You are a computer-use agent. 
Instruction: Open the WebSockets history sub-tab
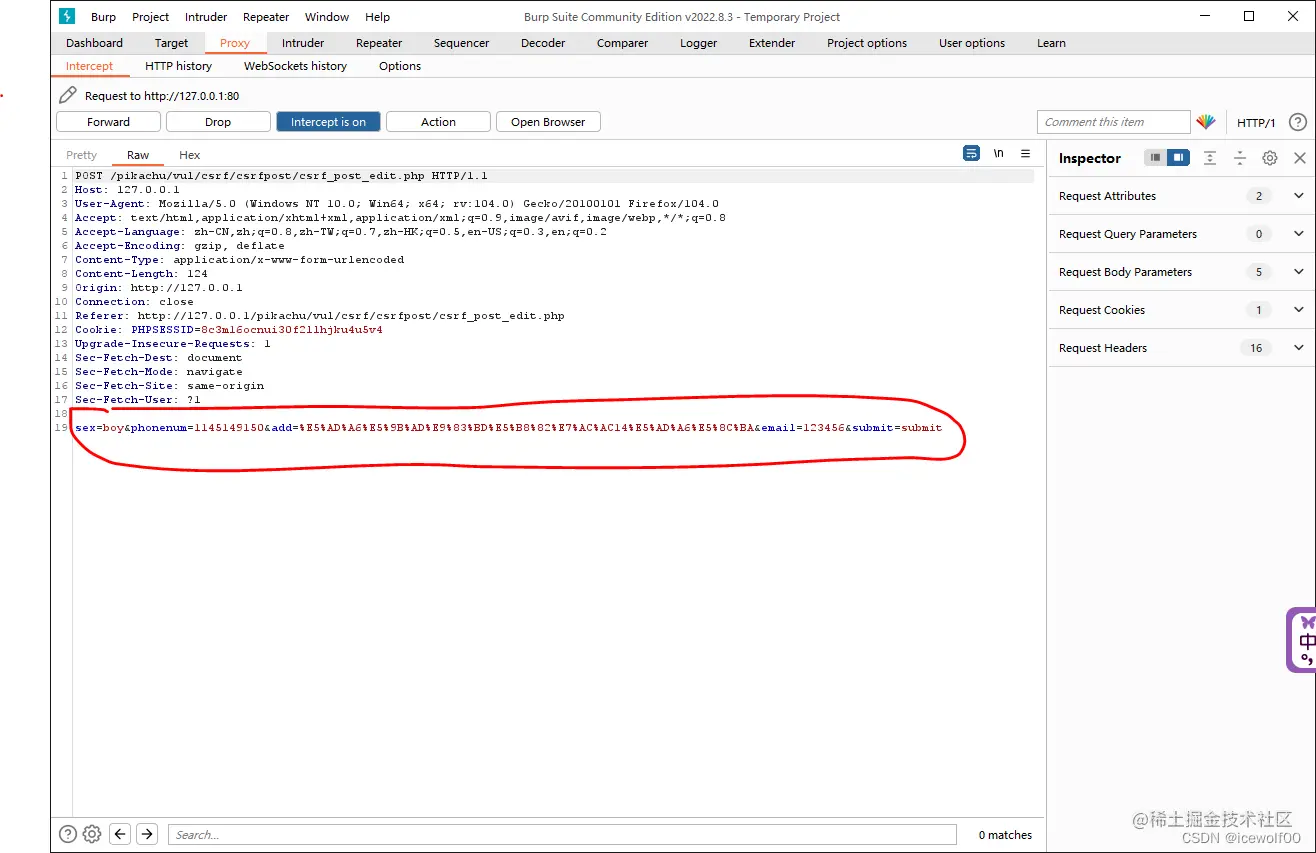pos(295,66)
